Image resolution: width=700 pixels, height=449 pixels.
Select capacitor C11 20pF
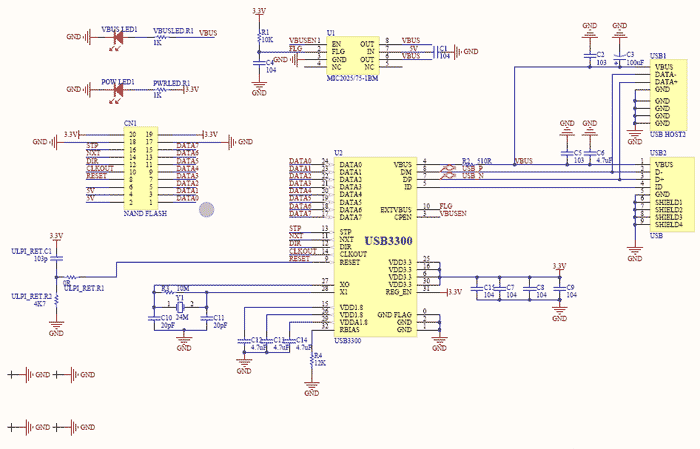206,318
